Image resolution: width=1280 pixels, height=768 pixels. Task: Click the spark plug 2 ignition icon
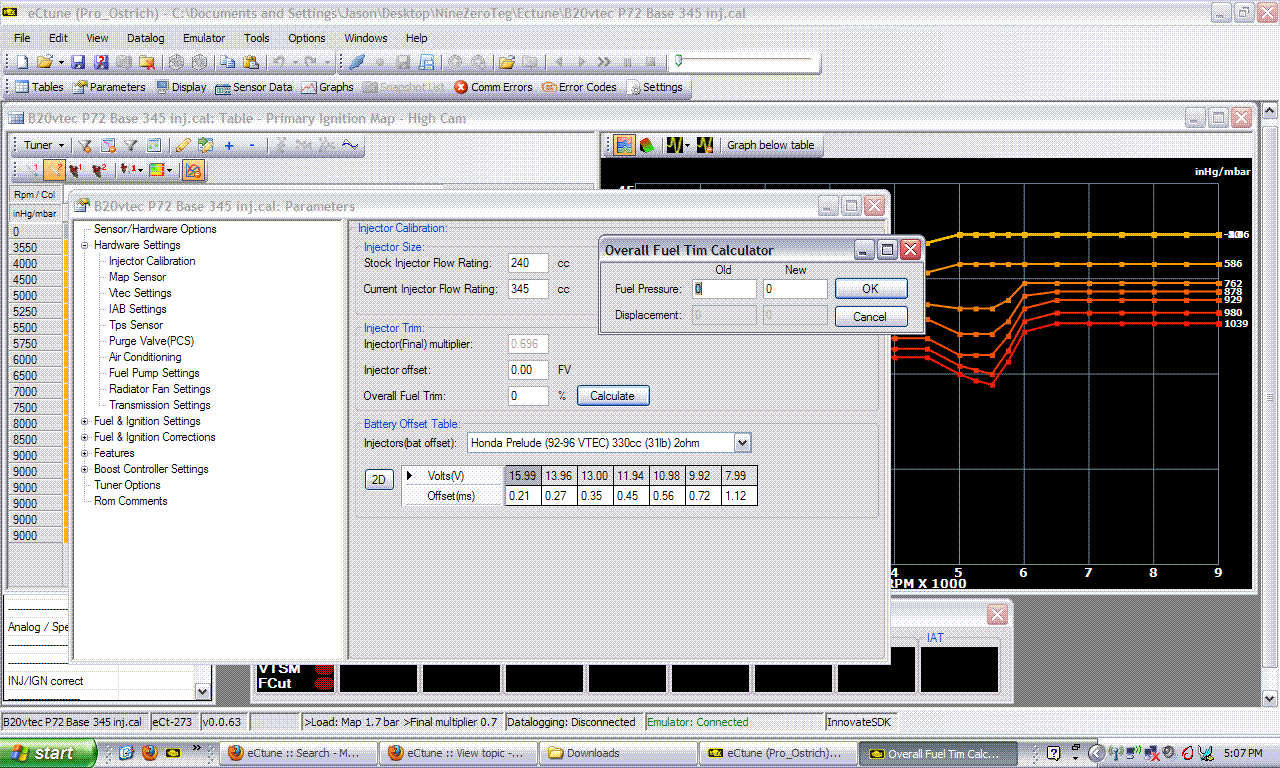[x=99, y=170]
